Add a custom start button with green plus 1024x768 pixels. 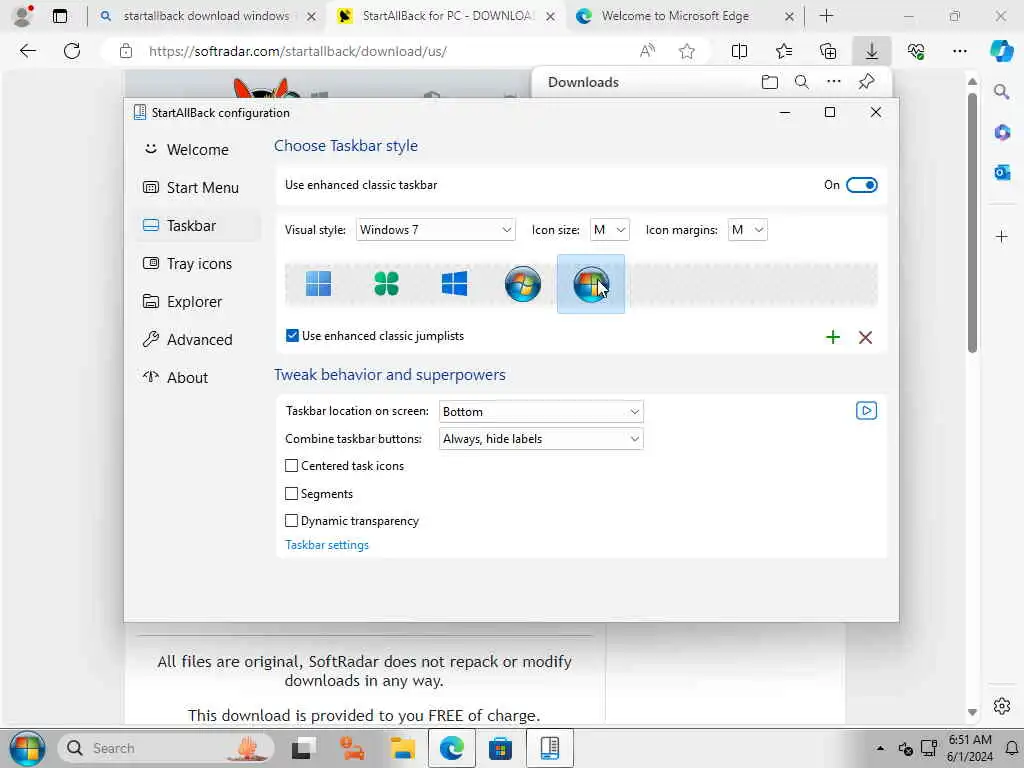(x=833, y=337)
